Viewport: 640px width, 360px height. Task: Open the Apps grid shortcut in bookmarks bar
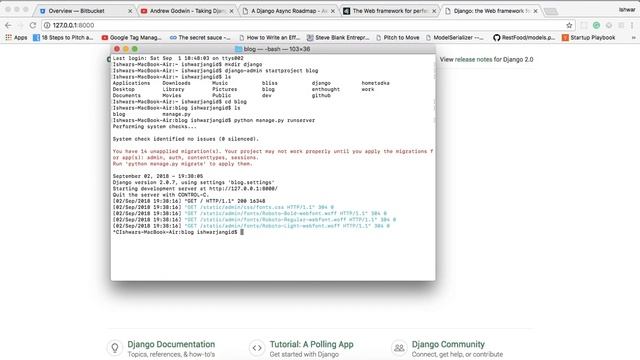[x=16, y=38]
